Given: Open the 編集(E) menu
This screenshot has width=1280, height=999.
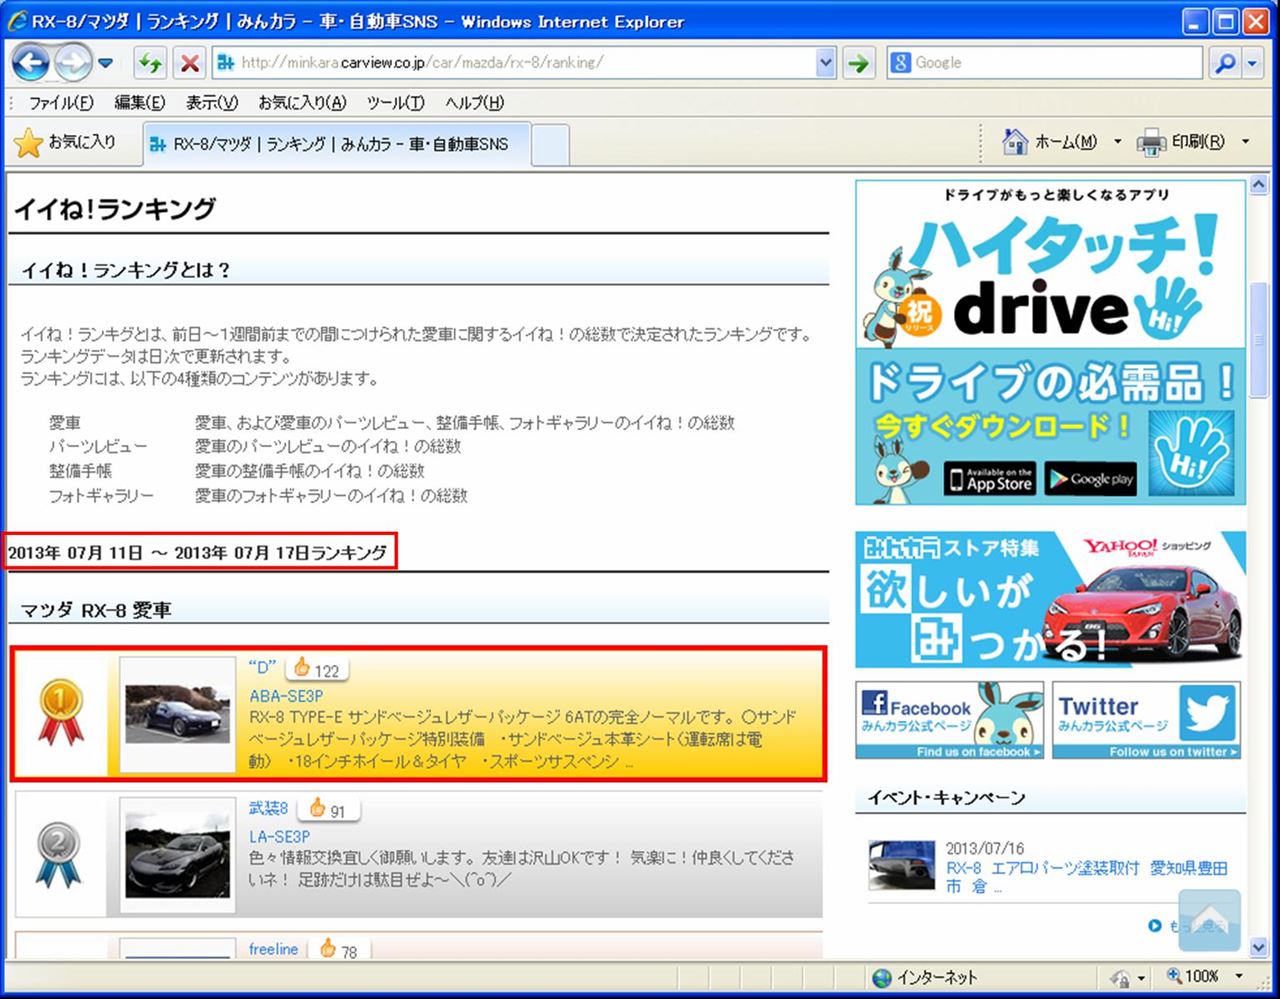Looking at the screenshot, I should (x=140, y=103).
